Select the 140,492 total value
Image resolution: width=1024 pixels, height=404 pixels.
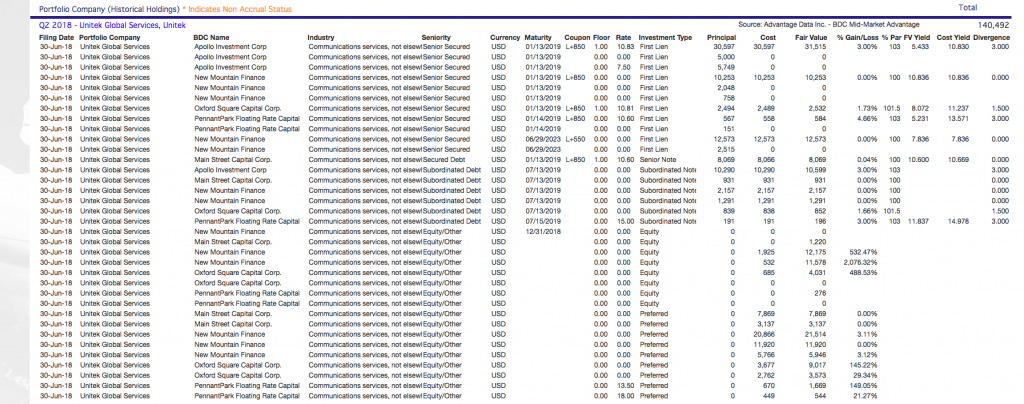(993, 25)
